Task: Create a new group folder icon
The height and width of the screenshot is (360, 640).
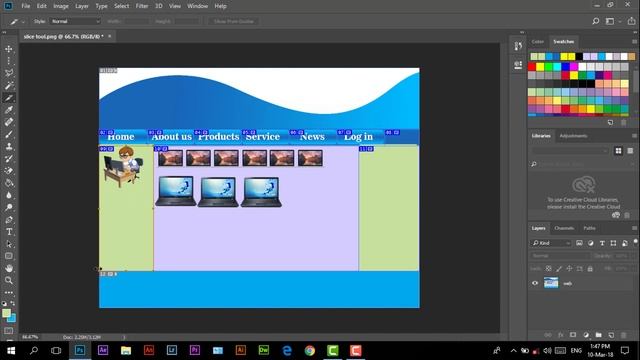Action: (598, 335)
